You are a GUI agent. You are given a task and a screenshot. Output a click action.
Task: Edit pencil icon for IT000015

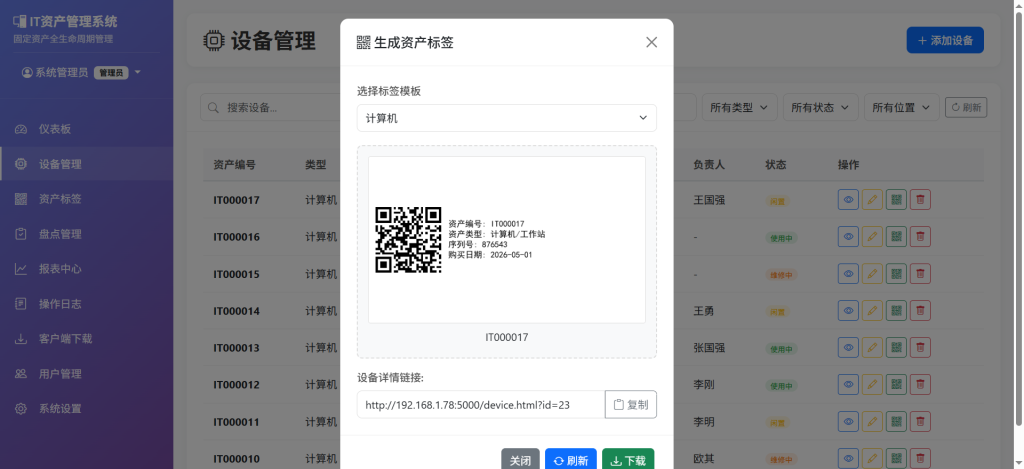(872, 274)
